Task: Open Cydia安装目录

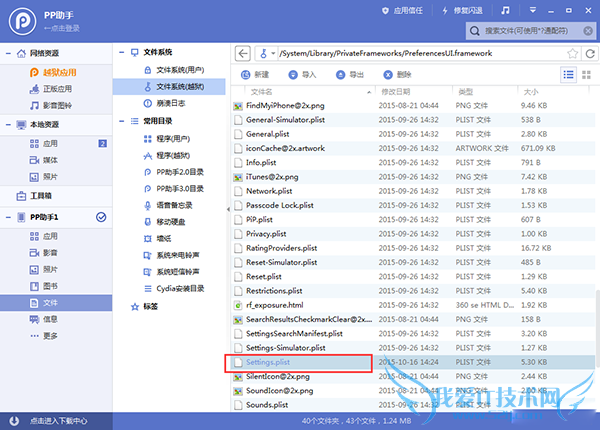Action: point(174,288)
